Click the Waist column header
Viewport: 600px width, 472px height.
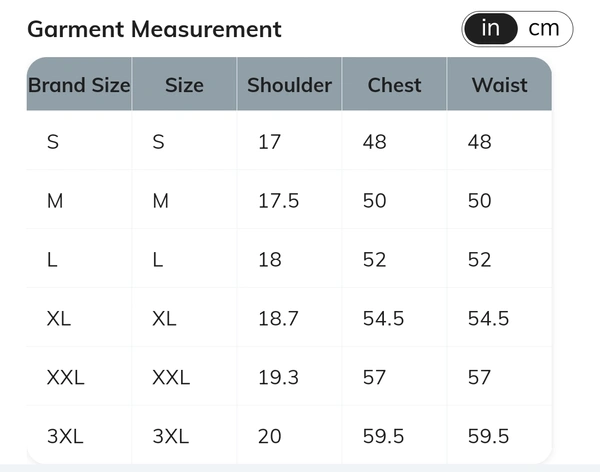[x=499, y=84]
